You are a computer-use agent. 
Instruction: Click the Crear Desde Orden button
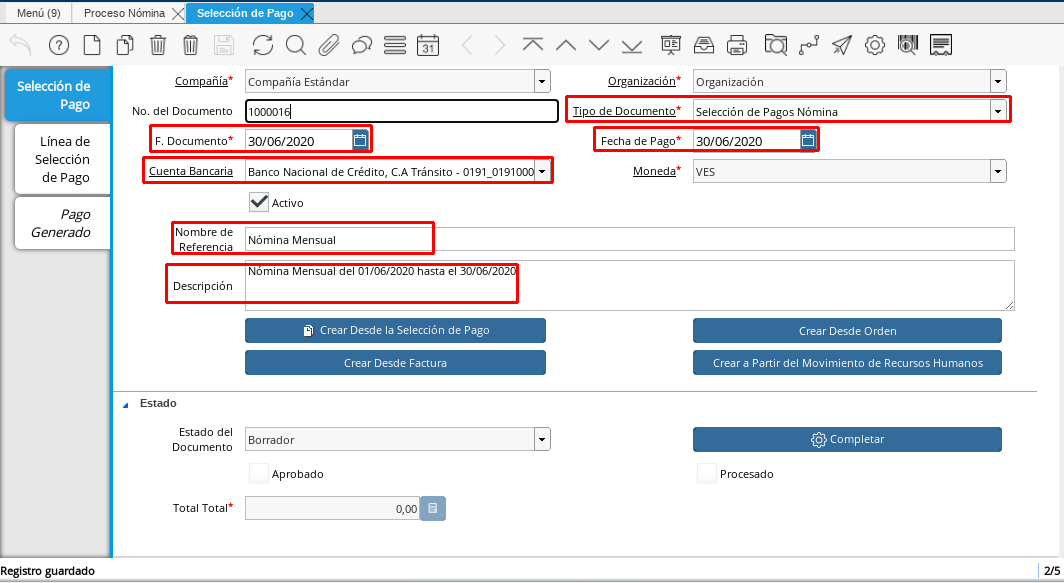click(x=847, y=331)
